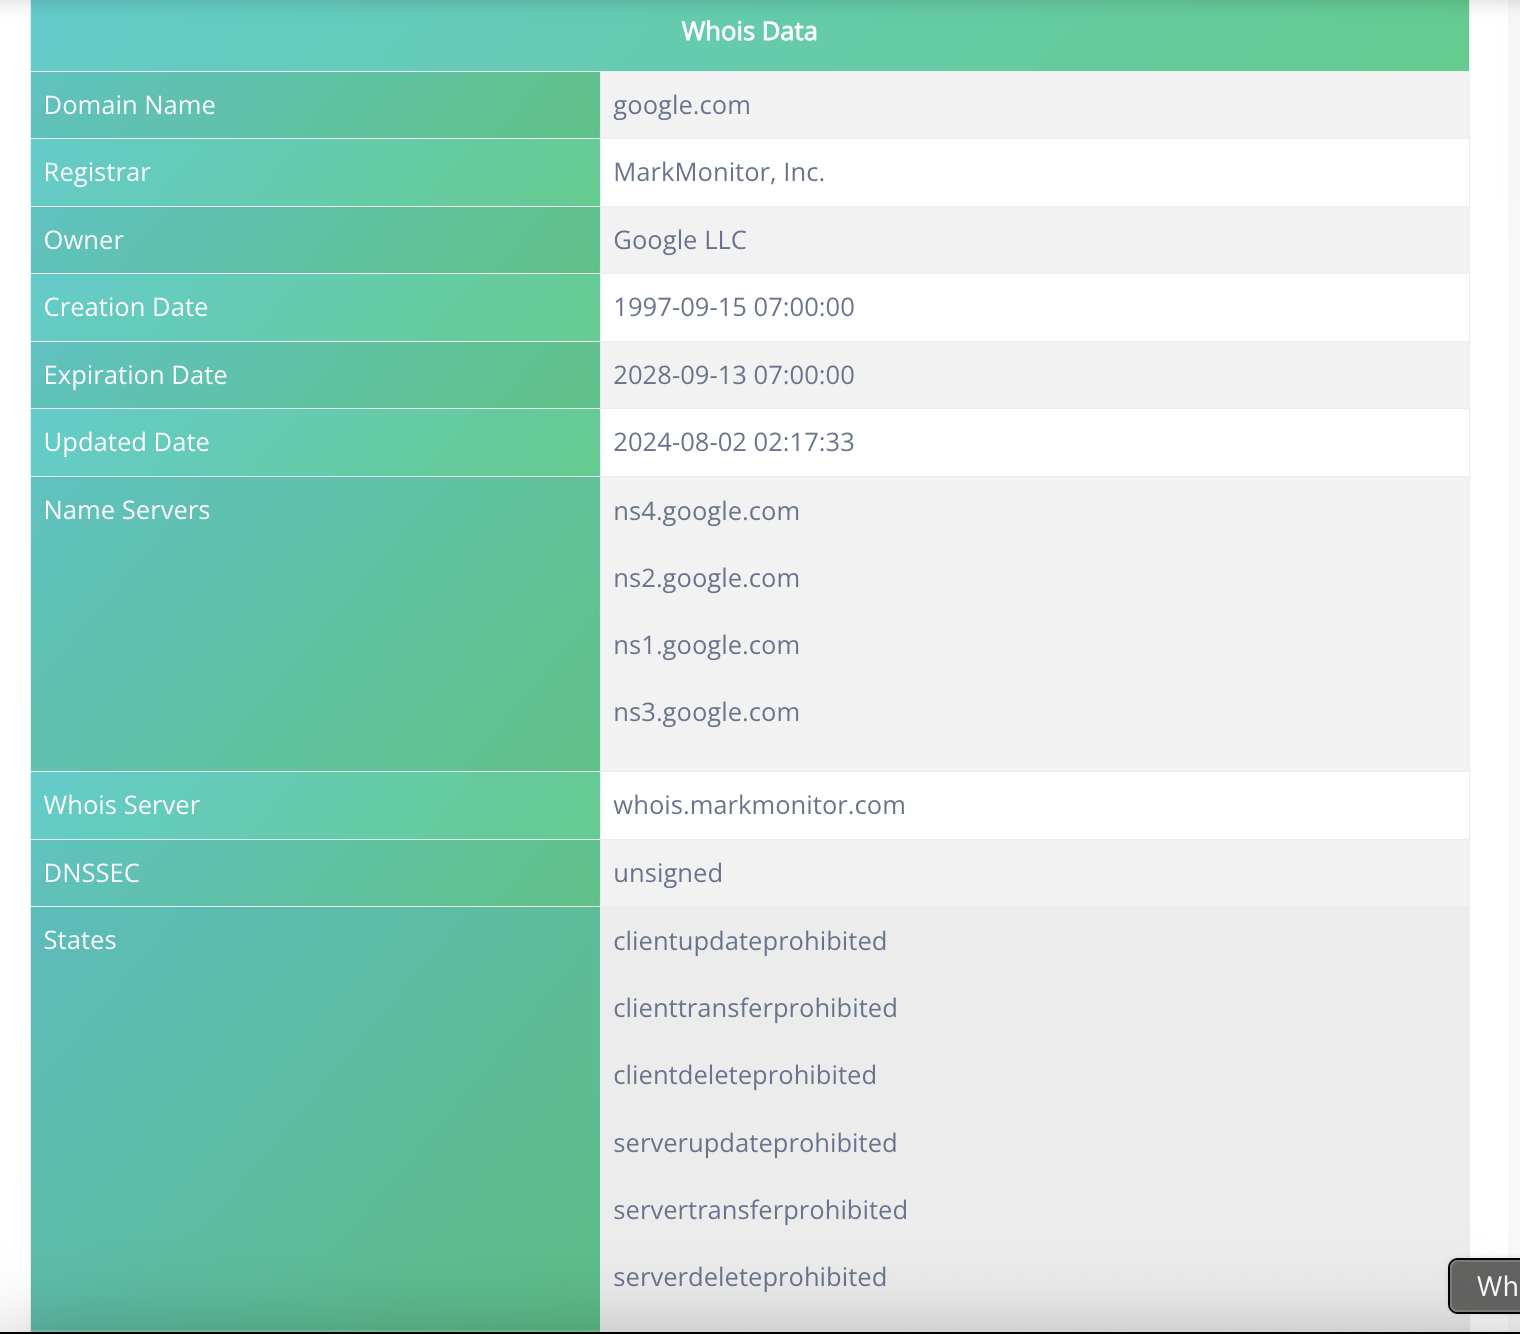Click the MarkMonitor, Inc. registrar value
Viewport: 1520px width, 1334px height.
point(718,172)
